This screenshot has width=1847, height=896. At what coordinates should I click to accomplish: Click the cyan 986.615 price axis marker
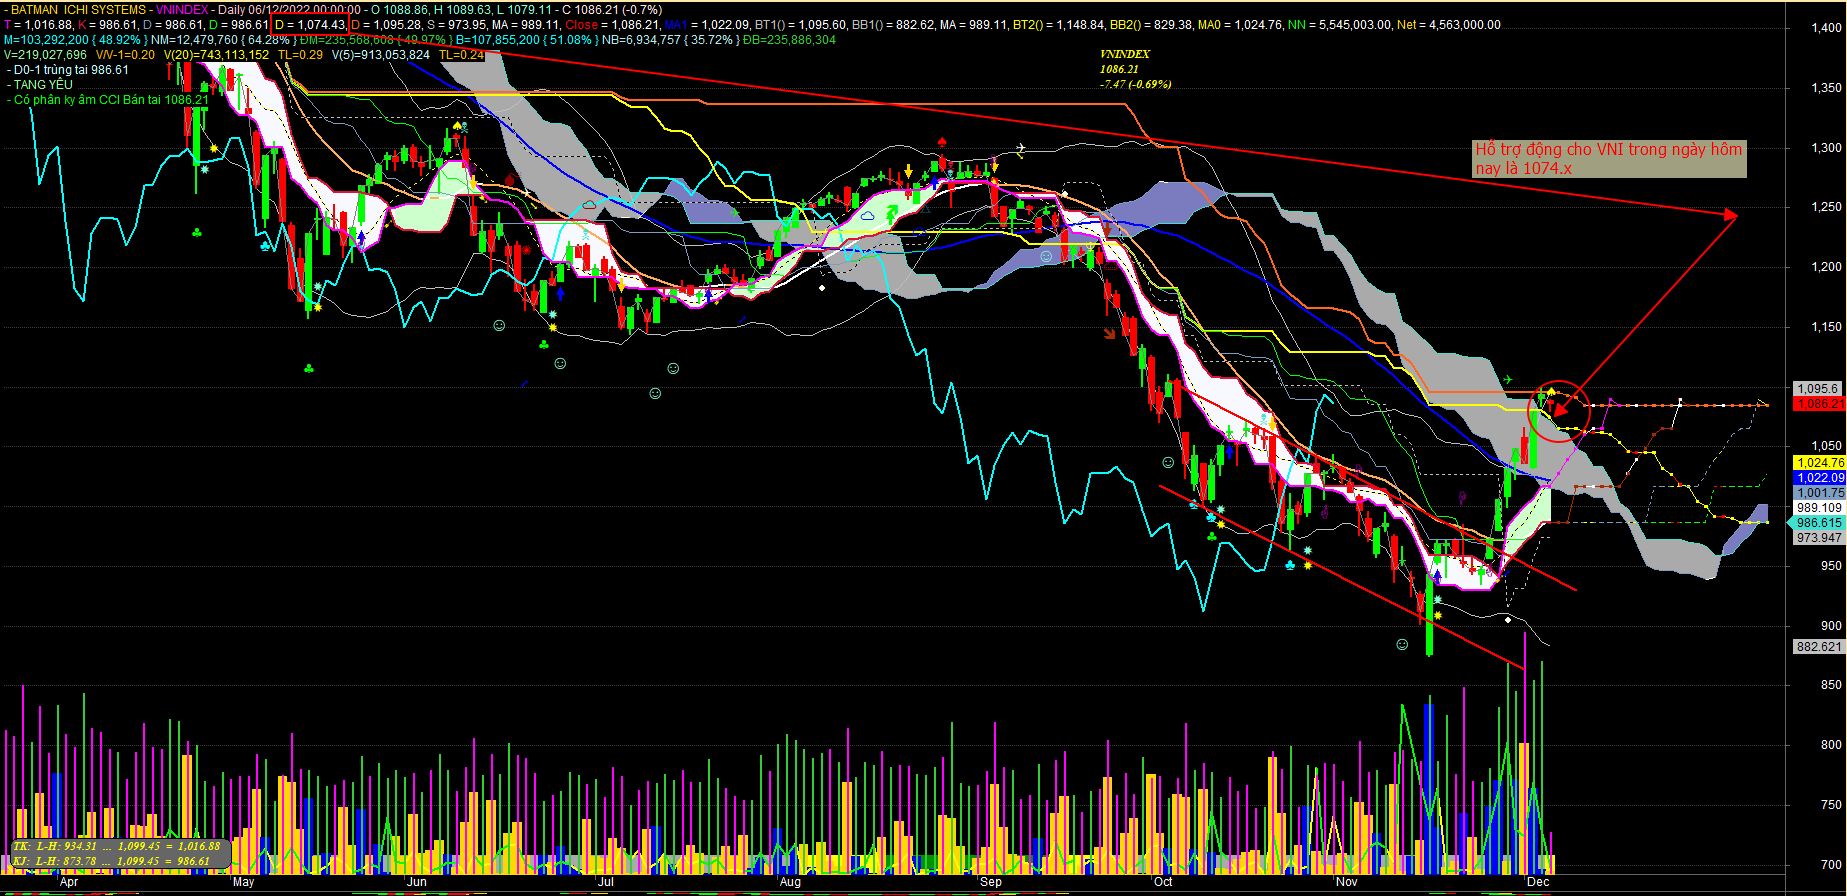(x=1817, y=523)
